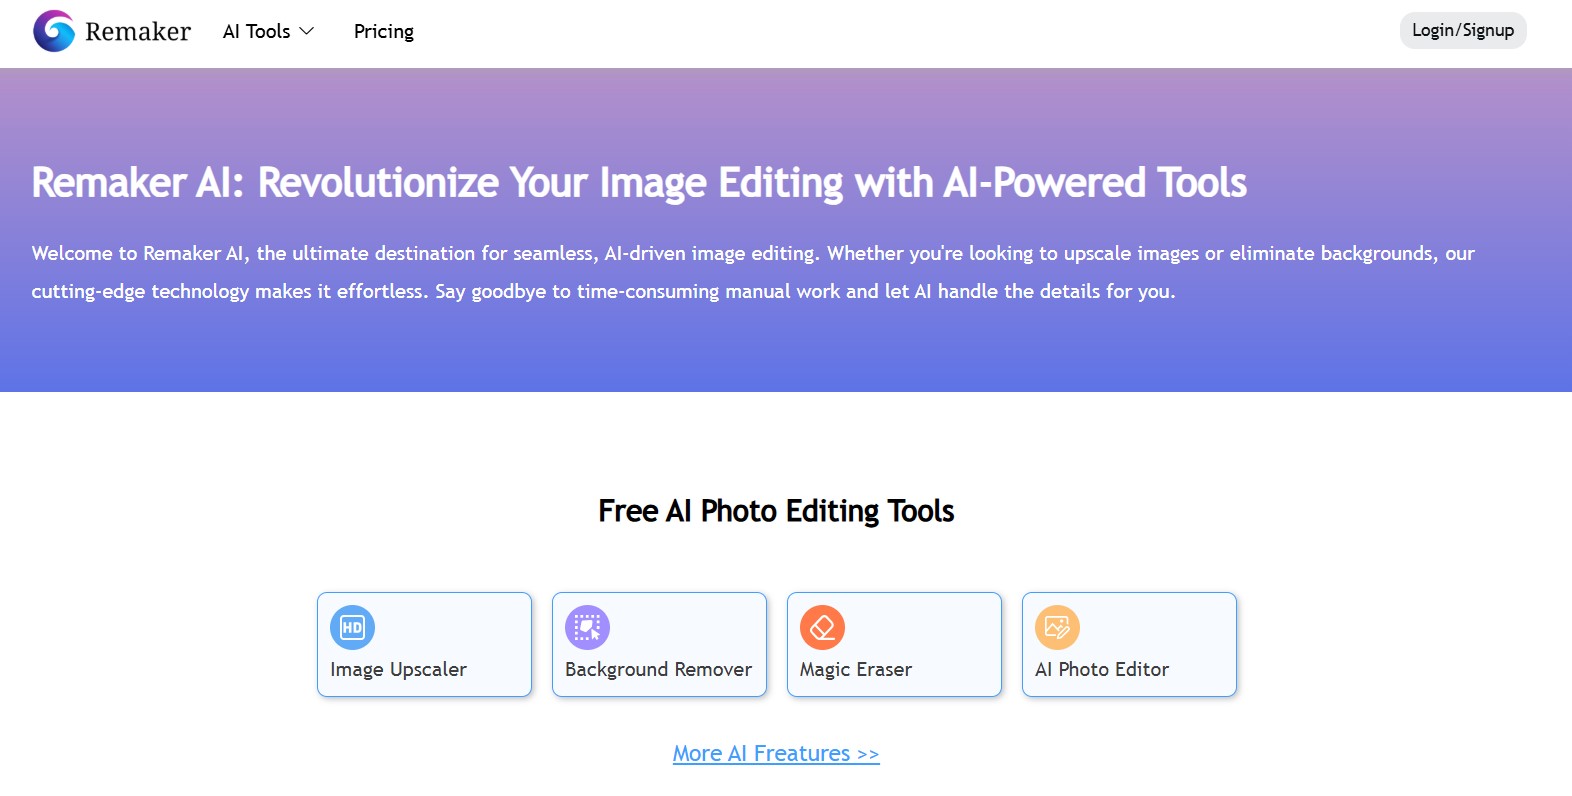Go to the Pricing page

[383, 32]
